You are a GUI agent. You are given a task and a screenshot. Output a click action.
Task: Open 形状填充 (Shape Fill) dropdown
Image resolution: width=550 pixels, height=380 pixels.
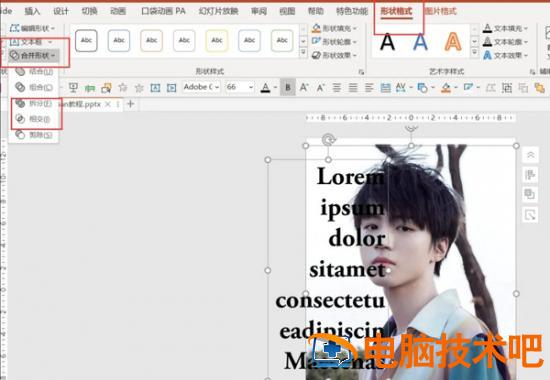[x=334, y=28]
